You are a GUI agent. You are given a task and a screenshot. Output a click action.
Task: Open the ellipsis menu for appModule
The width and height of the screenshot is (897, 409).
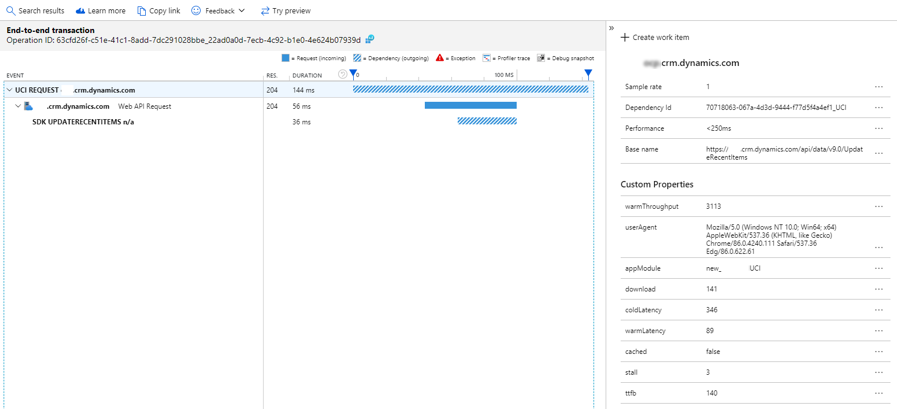point(879,268)
